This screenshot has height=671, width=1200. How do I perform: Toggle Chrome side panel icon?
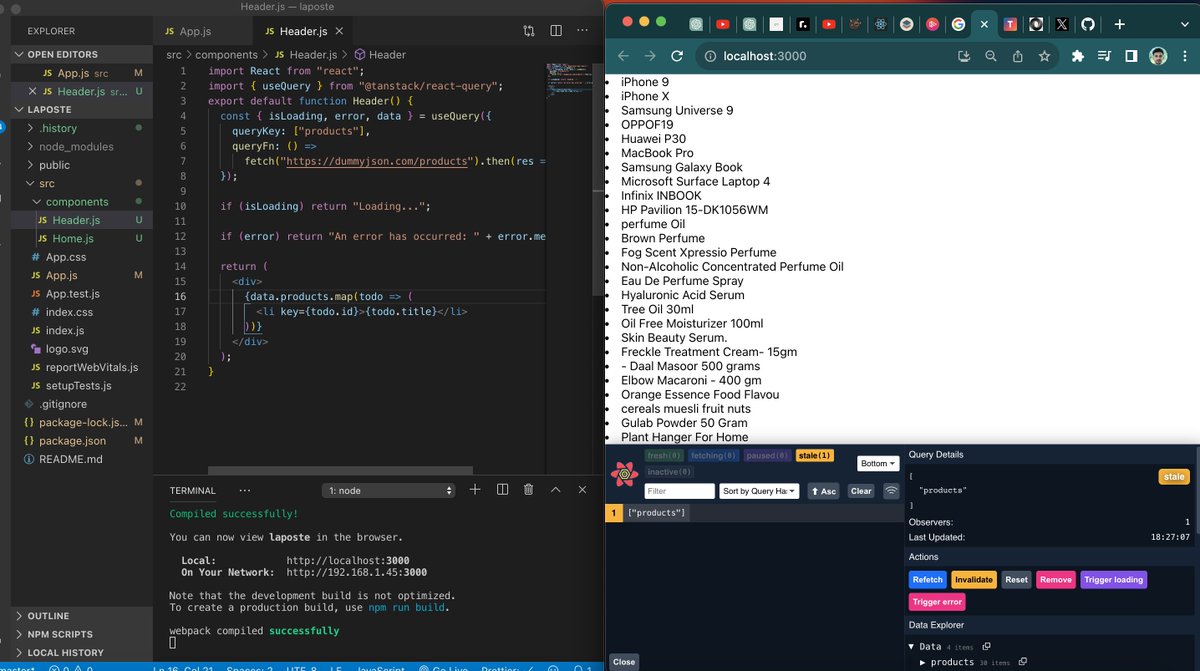click(1131, 56)
